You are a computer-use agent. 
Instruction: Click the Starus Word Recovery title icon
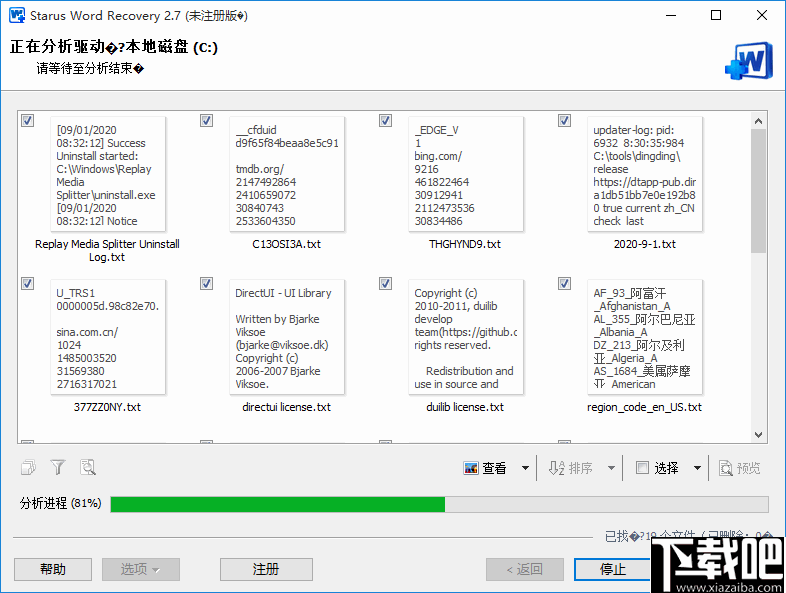coord(17,16)
